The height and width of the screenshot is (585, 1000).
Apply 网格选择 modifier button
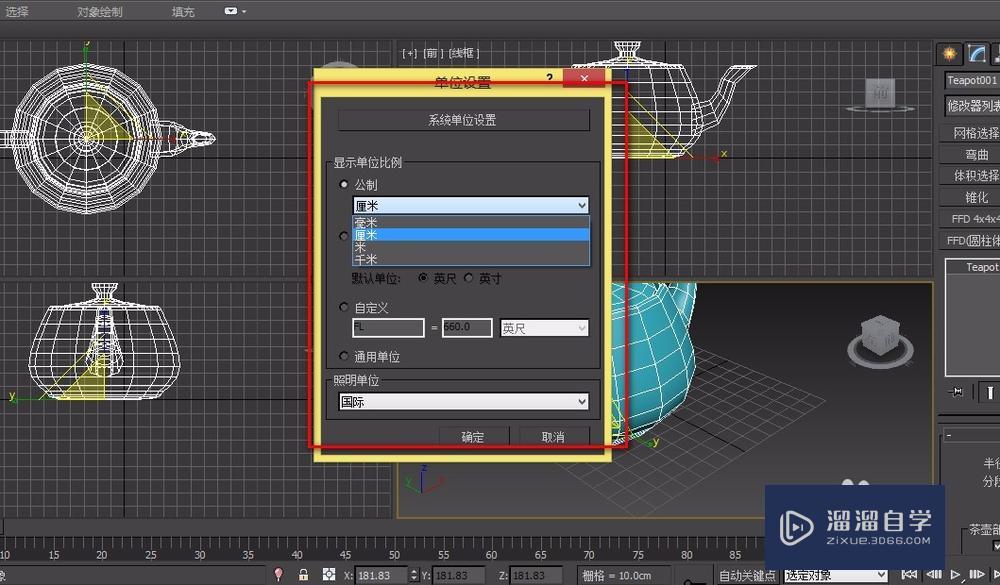(971, 133)
